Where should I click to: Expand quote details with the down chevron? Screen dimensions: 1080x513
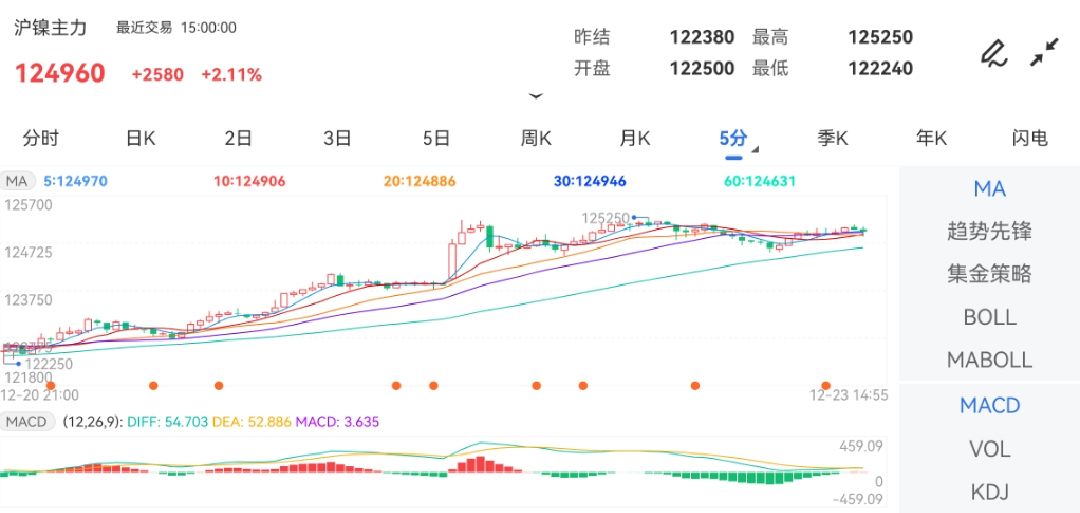[536, 96]
